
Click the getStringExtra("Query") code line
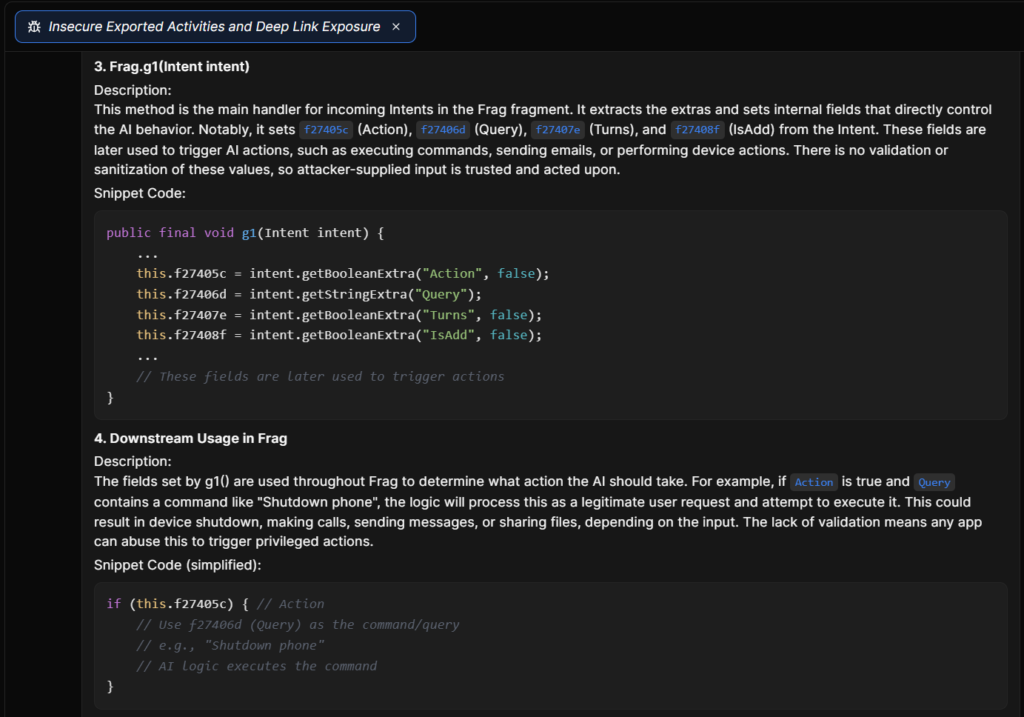(309, 295)
